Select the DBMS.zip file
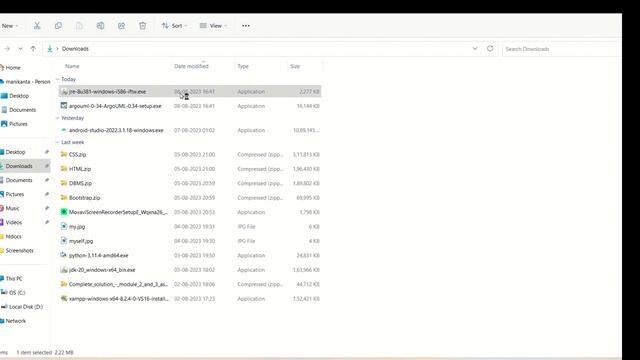The height and width of the screenshot is (360, 640). [190, 183]
